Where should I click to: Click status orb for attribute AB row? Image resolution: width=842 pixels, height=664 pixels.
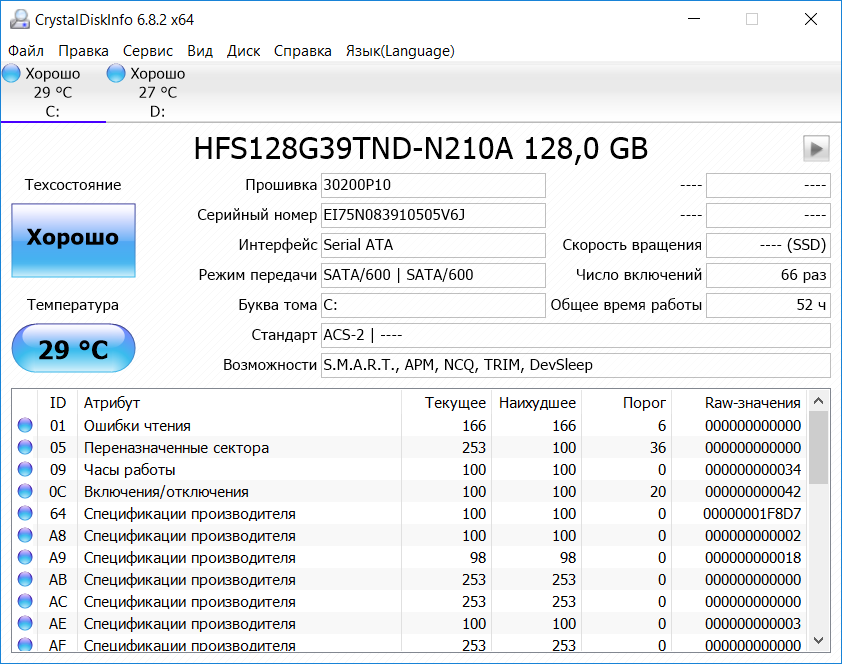pyautogui.click(x=25, y=579)
